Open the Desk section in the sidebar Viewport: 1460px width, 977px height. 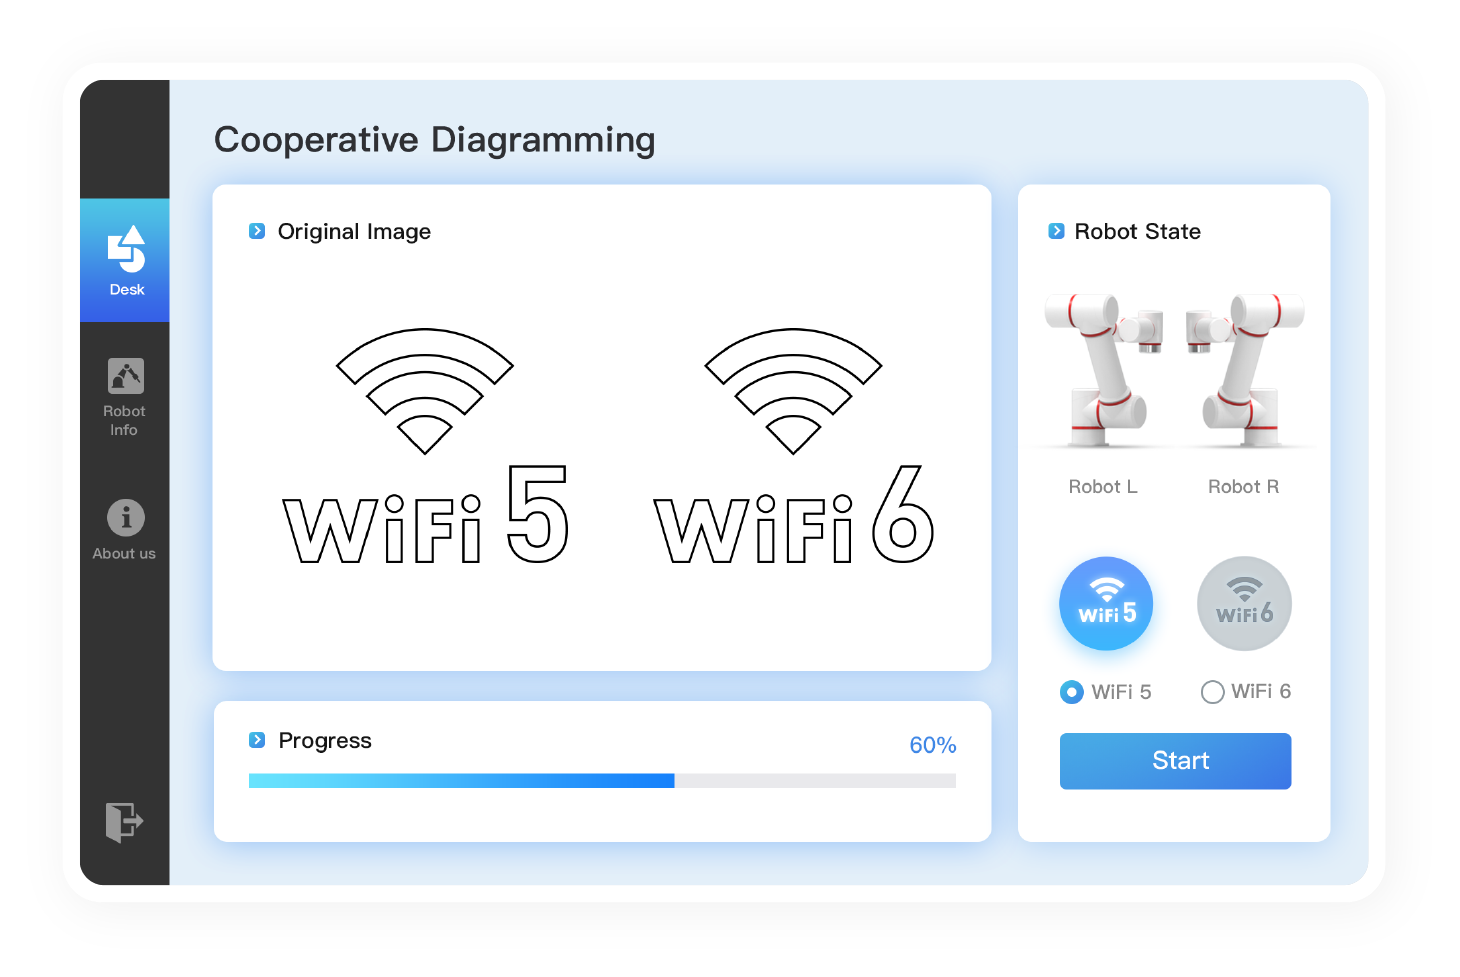pos(125,260)
